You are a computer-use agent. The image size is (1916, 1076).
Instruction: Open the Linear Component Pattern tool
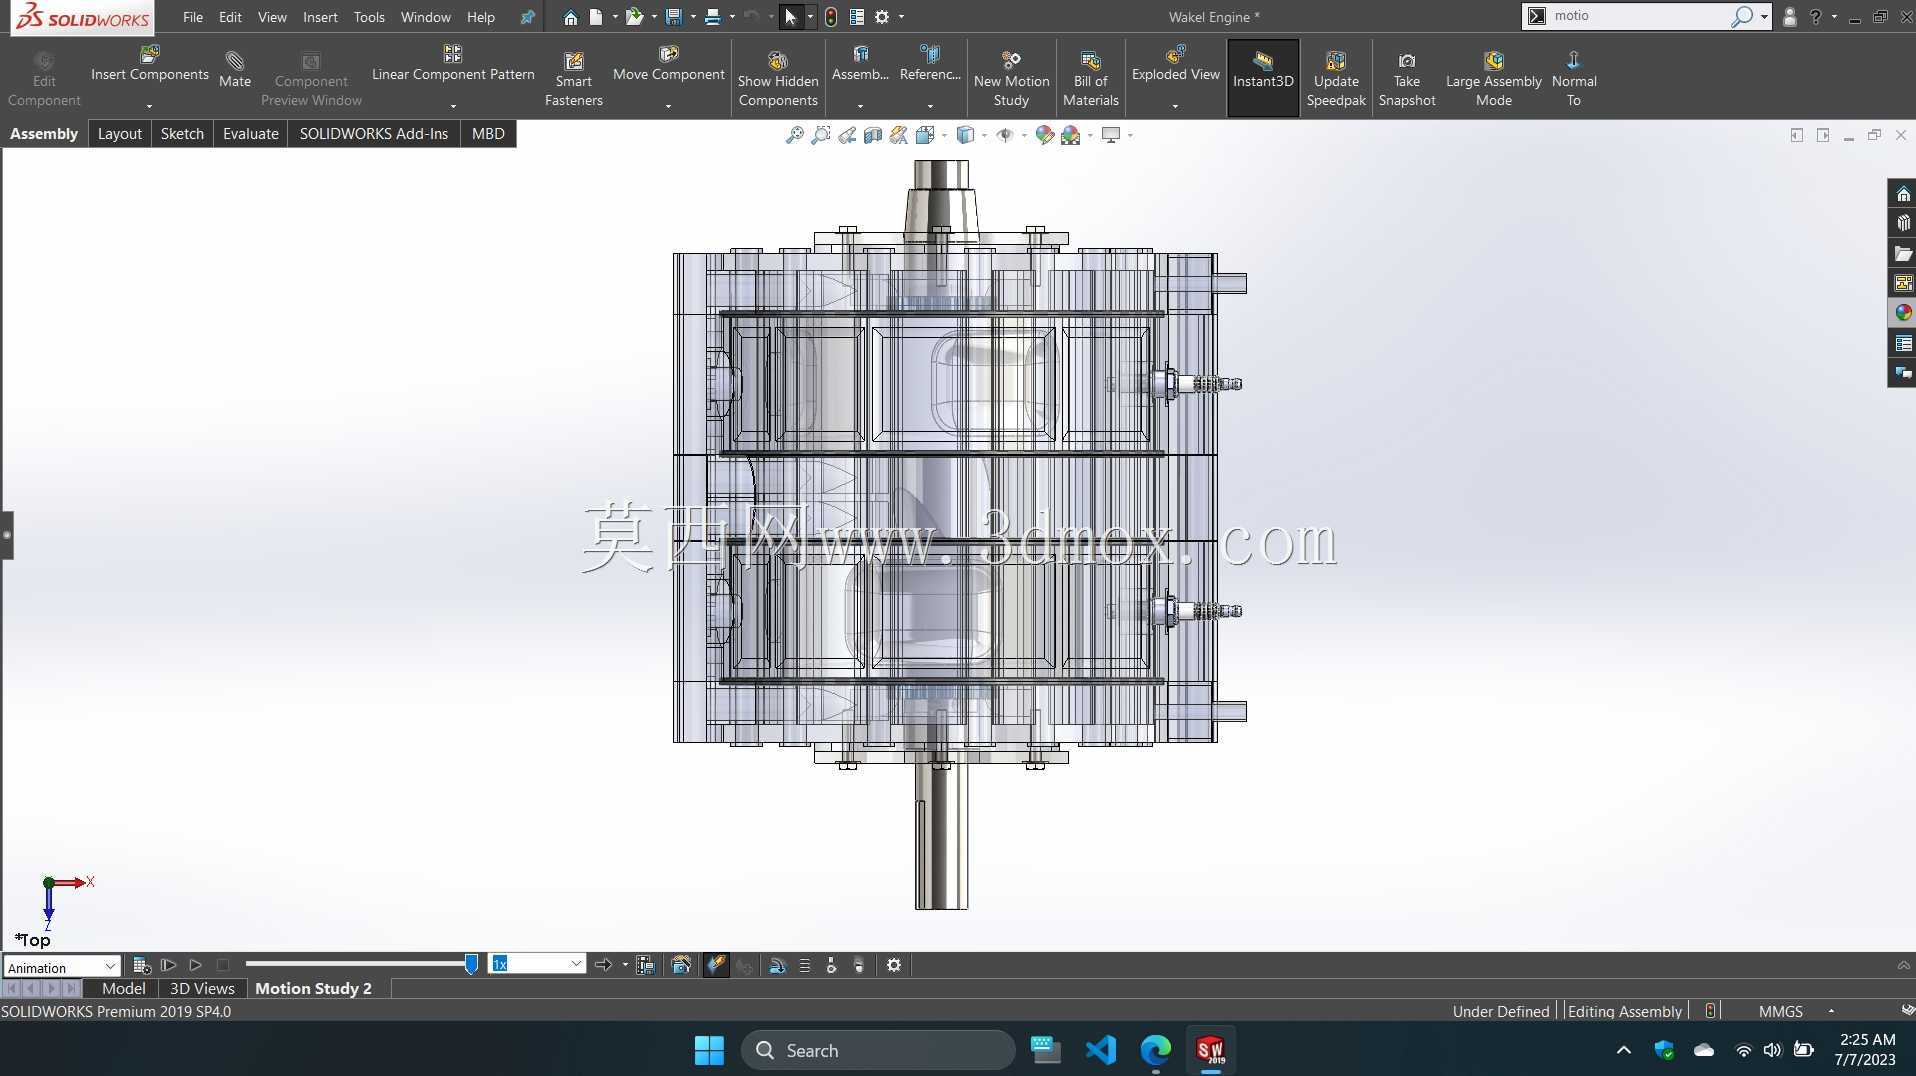pyautogui.click(x=453, y=64)
